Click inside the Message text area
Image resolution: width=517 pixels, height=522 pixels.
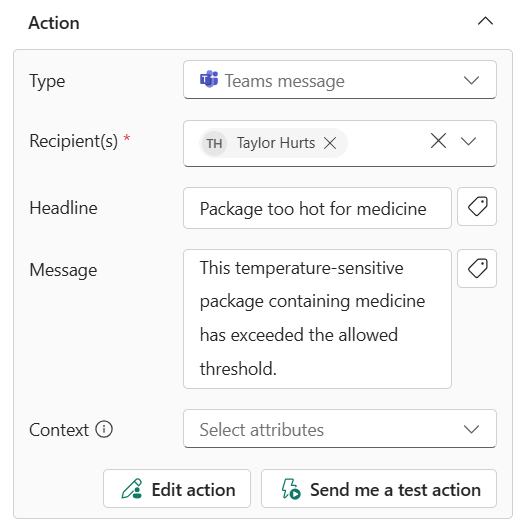tap(317, 319)
